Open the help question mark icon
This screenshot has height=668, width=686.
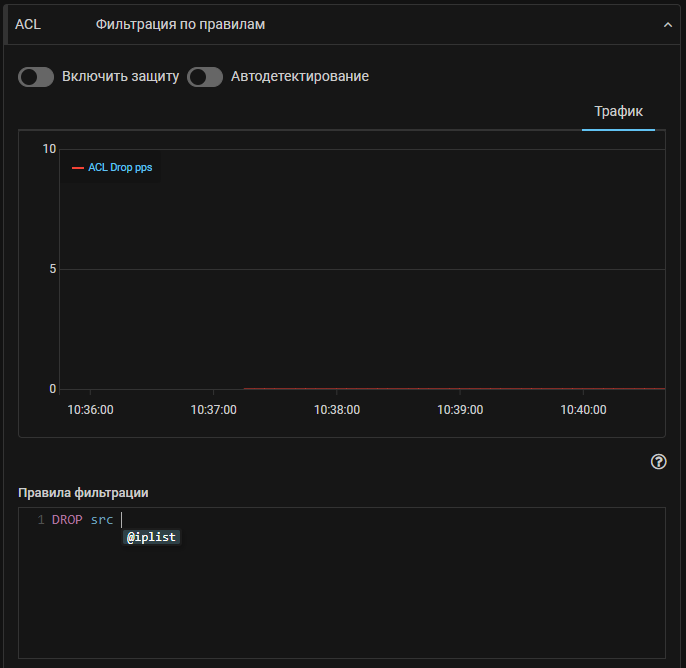coord(658,462)
